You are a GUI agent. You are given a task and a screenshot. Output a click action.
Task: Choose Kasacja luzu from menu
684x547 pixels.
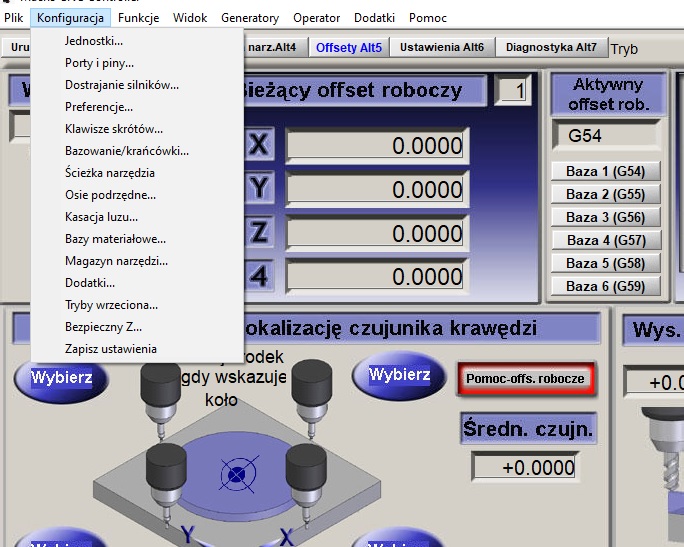point(101,217)
